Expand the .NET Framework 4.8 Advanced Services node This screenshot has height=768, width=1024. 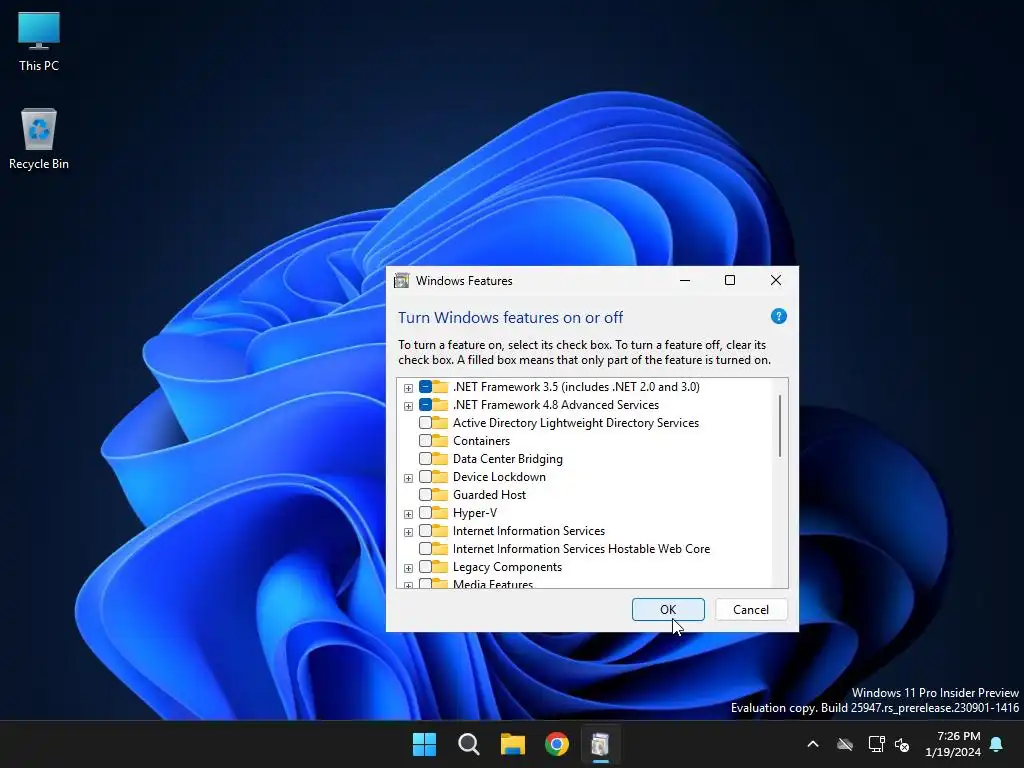(408, 406)
